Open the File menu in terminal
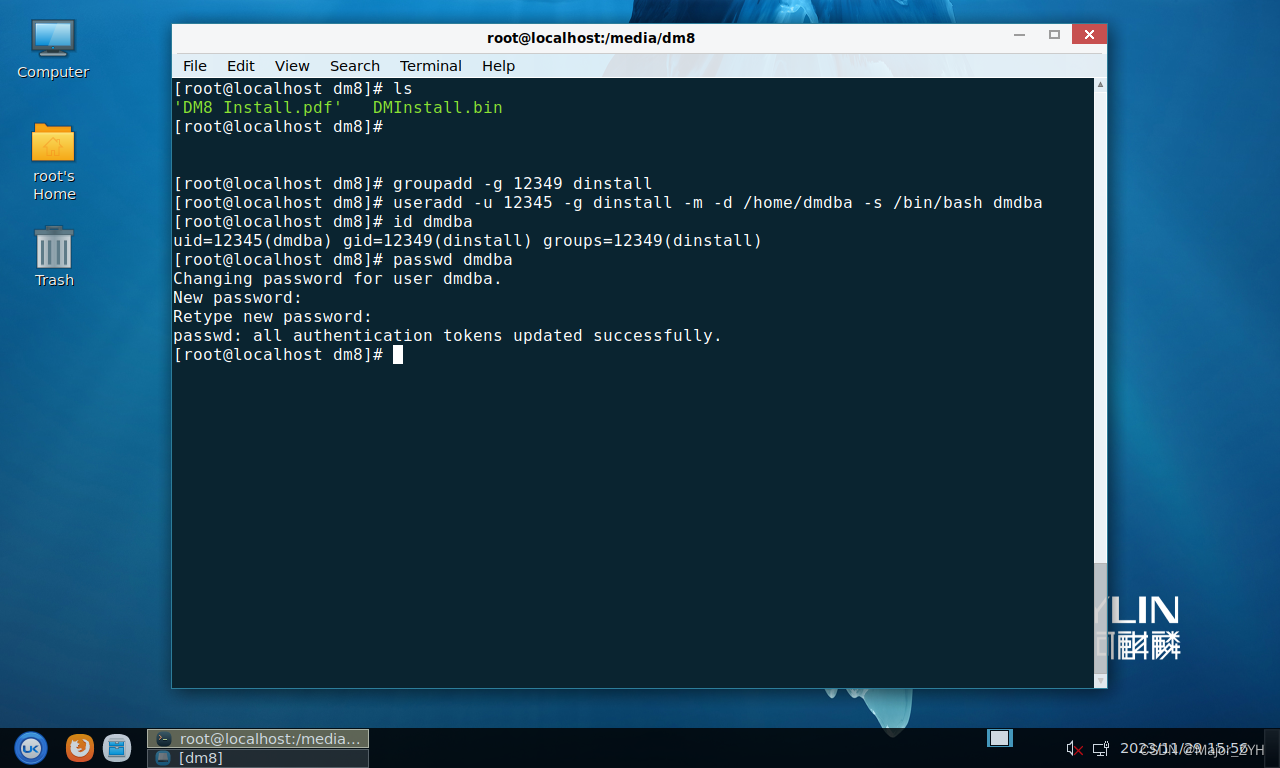Screen dimensions: 1280x768 (195, 66)
